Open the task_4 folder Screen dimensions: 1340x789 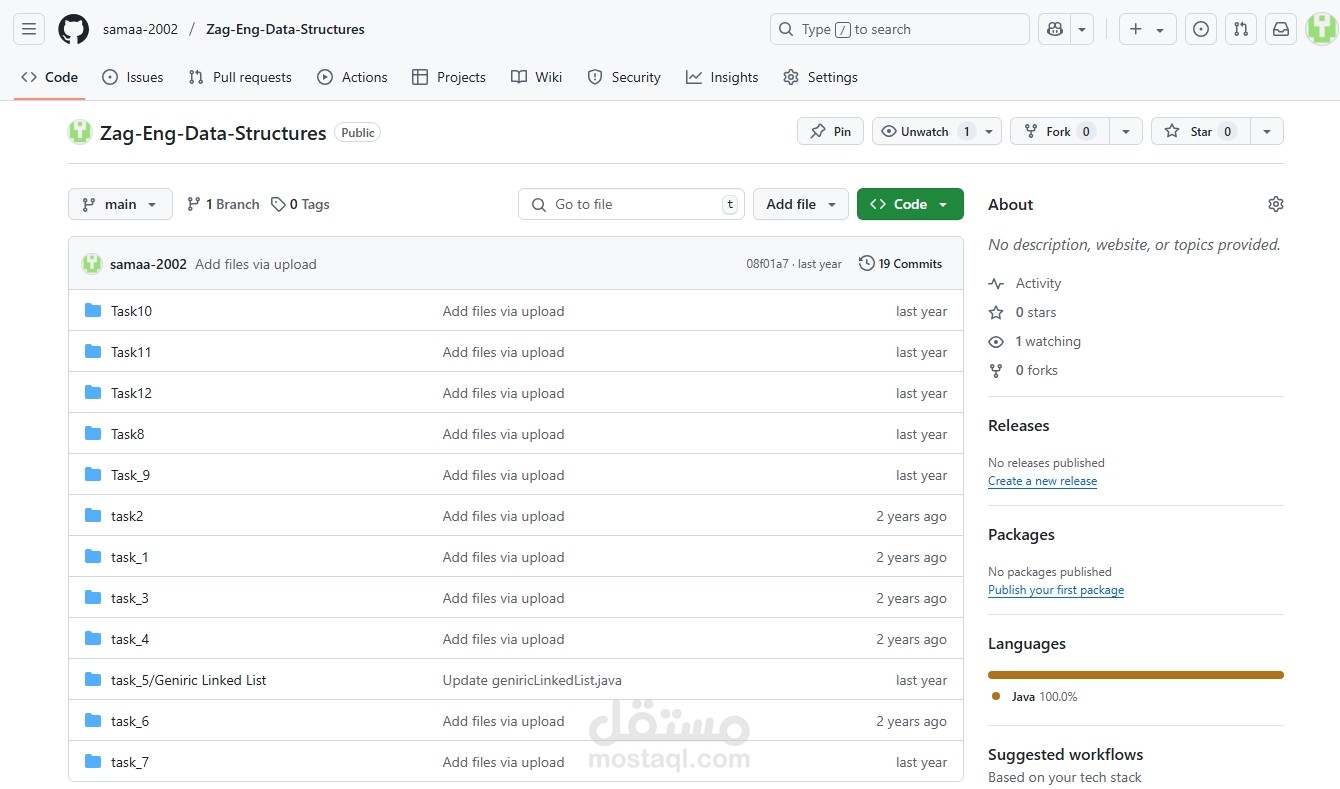pos(129,639)
